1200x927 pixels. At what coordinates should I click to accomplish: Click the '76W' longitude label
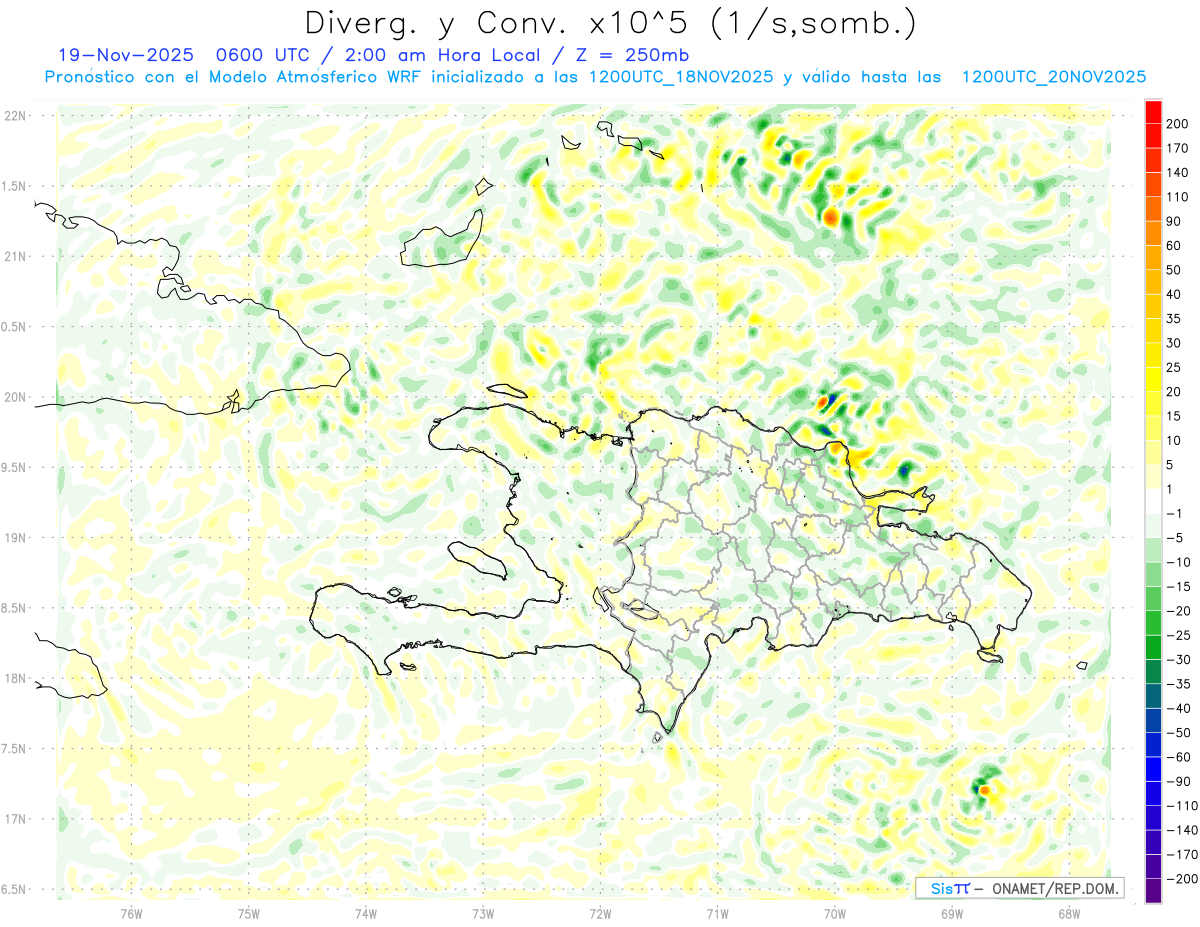coord(131,912)
